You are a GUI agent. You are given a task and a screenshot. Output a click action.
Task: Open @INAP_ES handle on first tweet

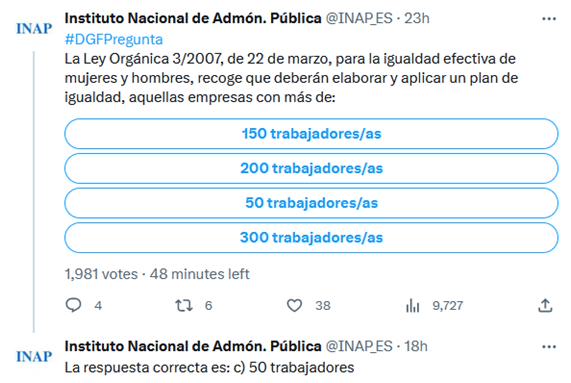pyautogui.click(x=359, y=18)
